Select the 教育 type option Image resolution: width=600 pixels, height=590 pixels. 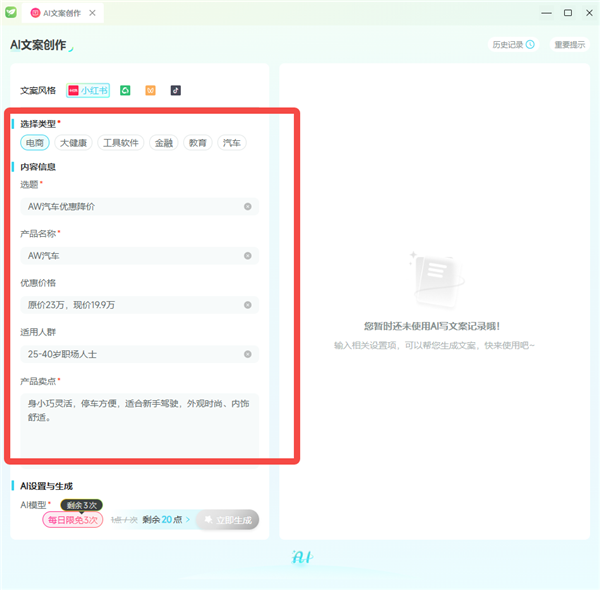(198, 143)
